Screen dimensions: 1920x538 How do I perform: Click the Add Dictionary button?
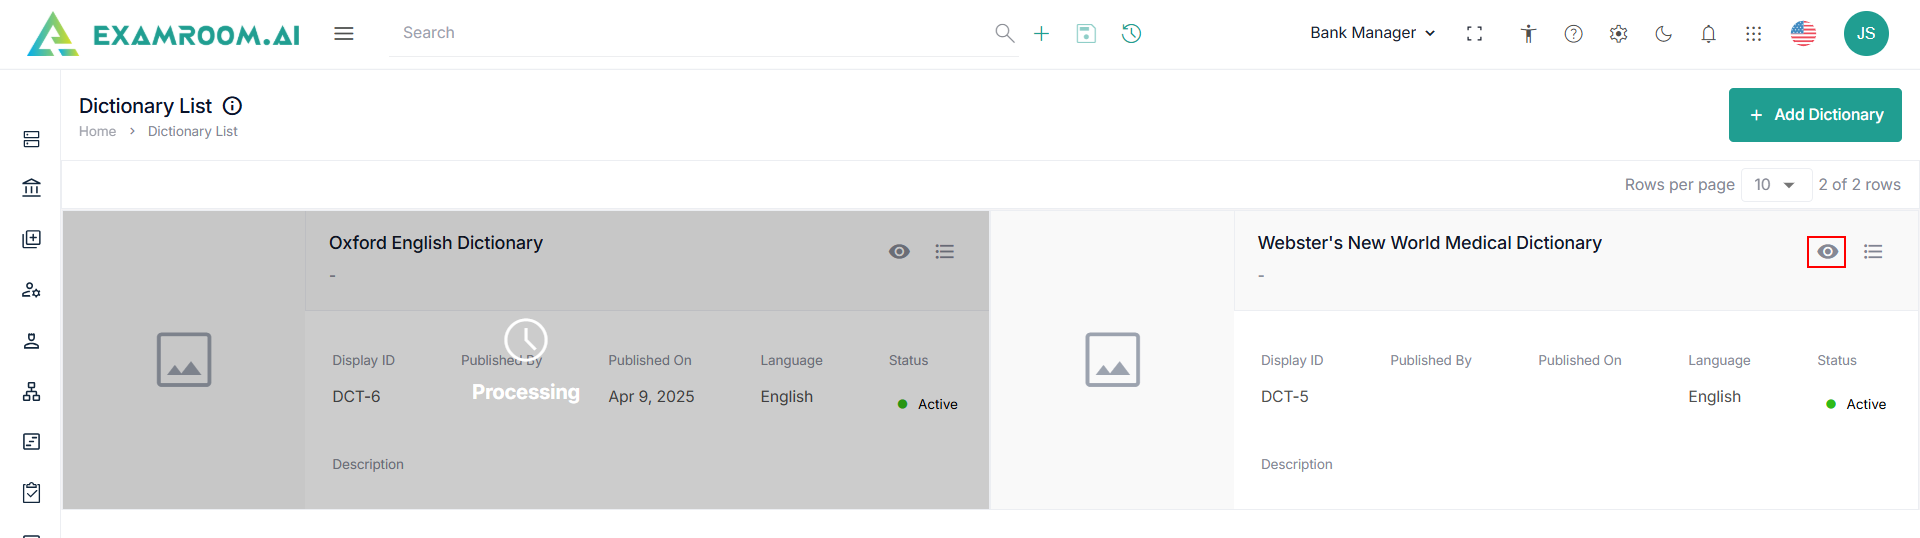tap(1815, 115)
